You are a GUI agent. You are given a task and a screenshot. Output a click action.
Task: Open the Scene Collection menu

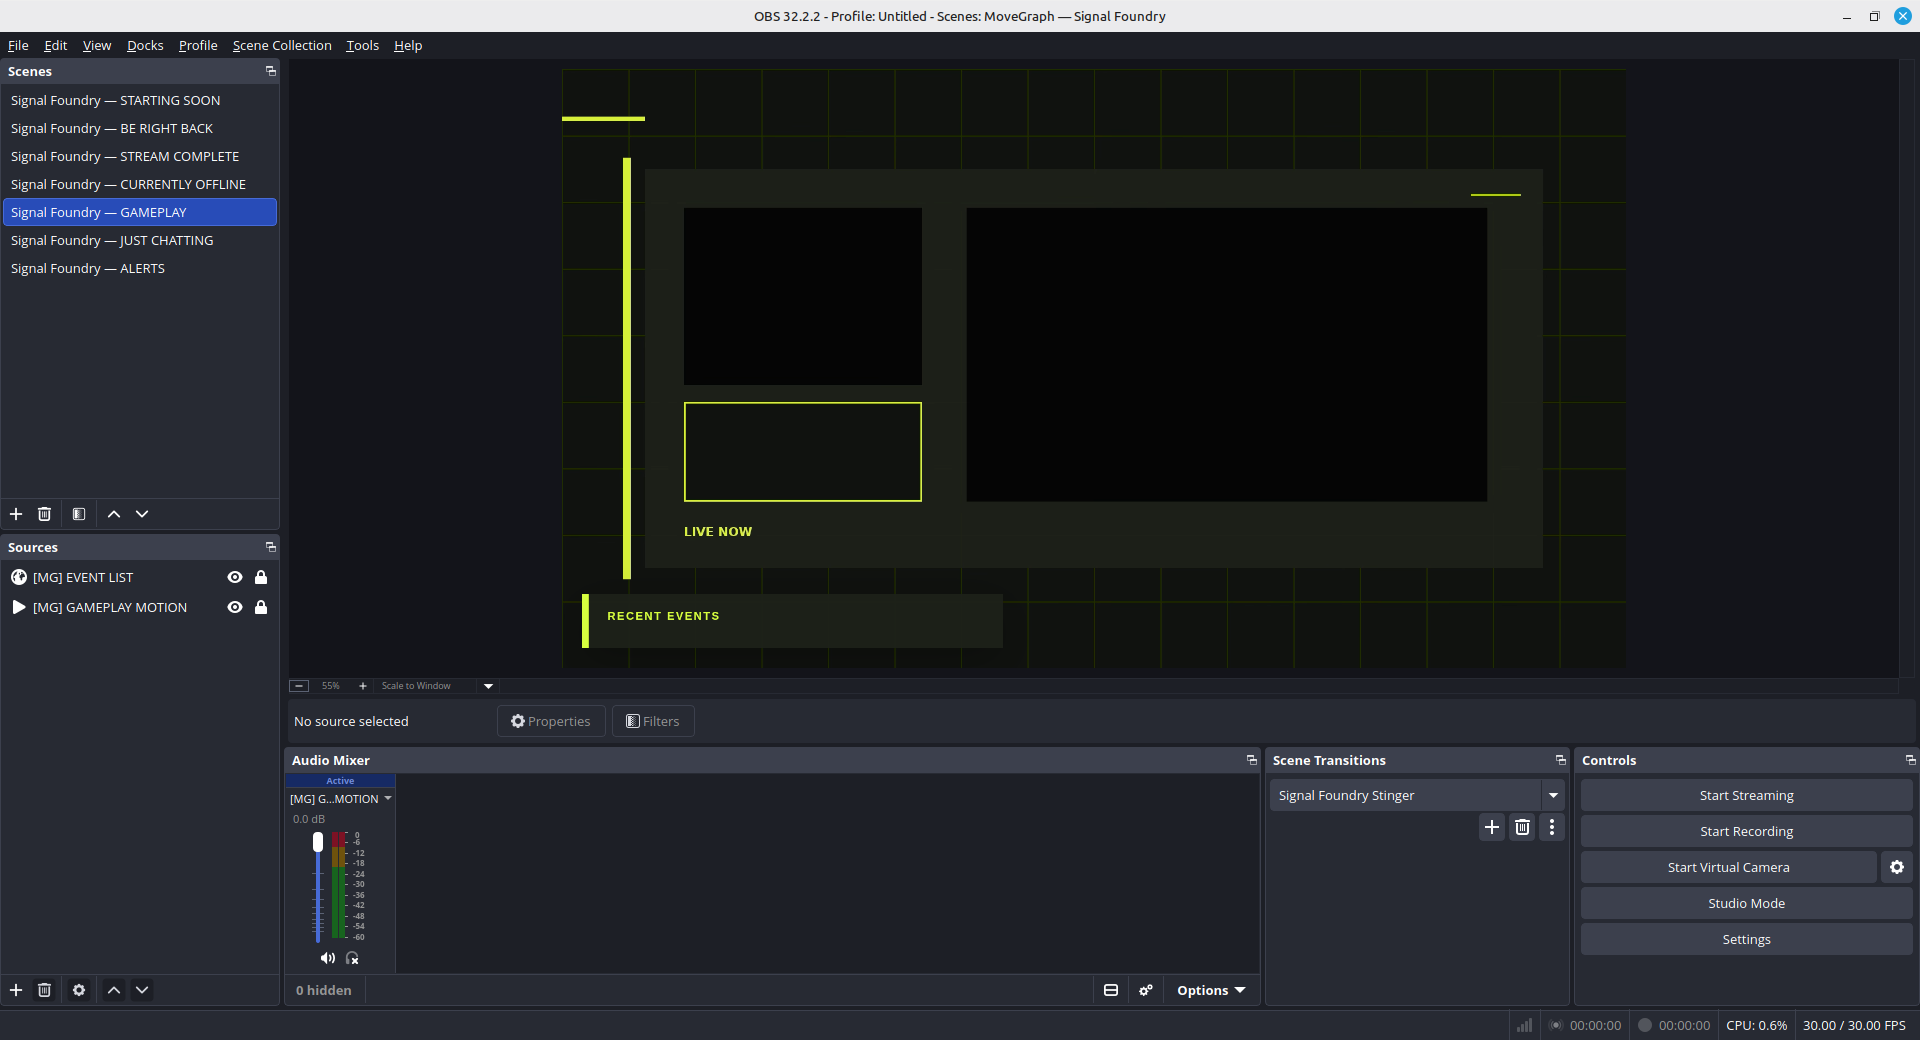[x=282, y=45]
